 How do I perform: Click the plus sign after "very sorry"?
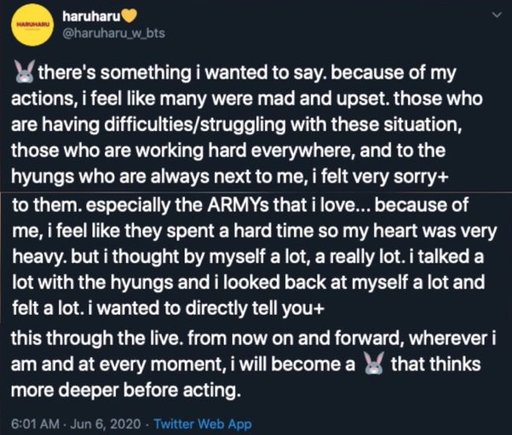(x=444, y=177)
